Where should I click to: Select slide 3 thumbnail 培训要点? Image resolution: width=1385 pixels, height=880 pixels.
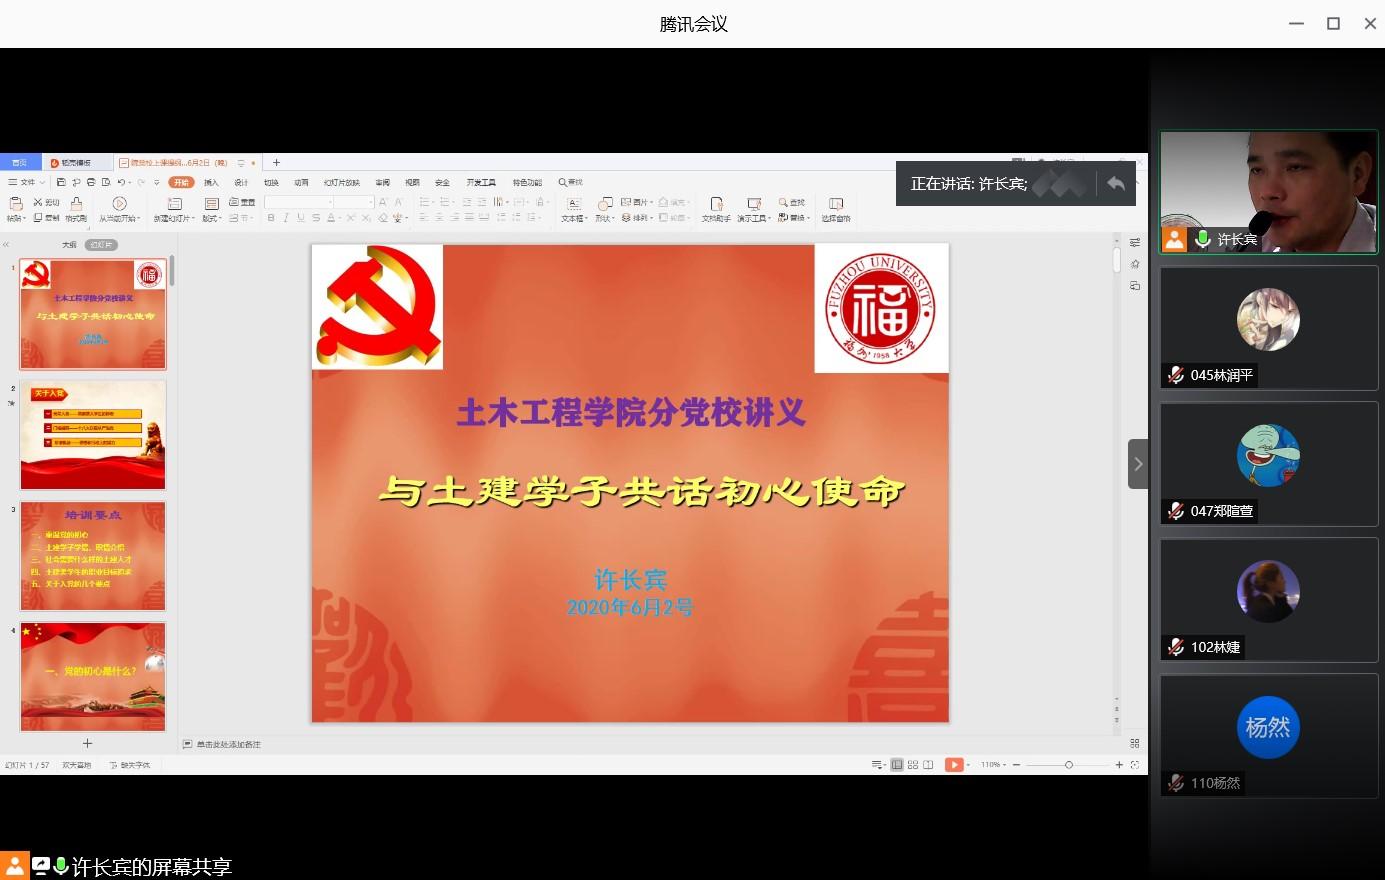[x=93, y=556]
